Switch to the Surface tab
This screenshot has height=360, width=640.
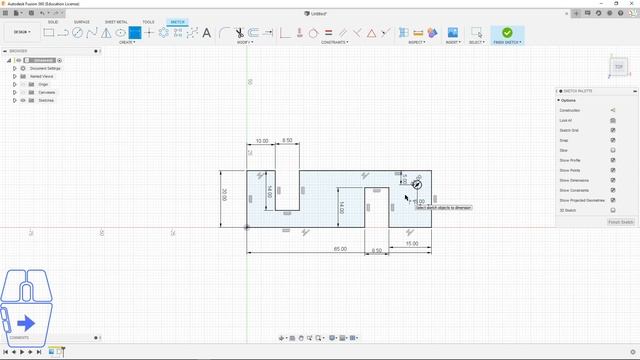pyautogui.click(x=82, y=22)
